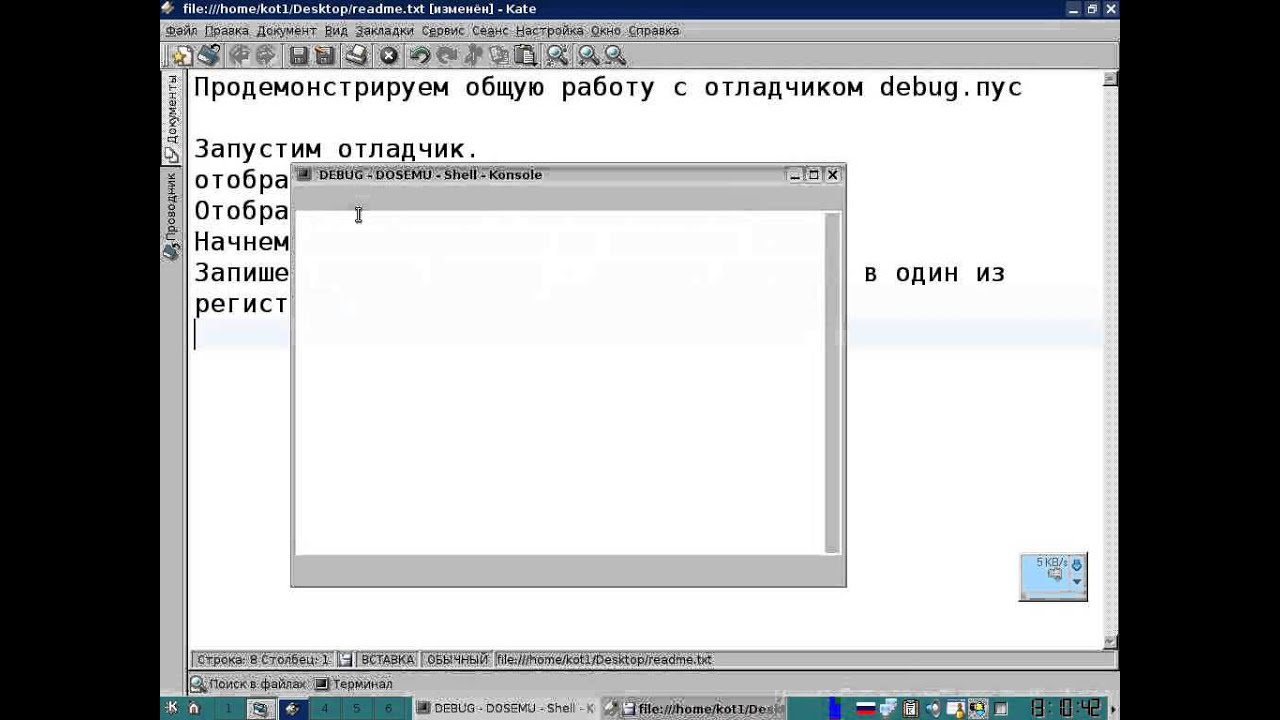Switch to virtual desktop 6

click(389, 708)
